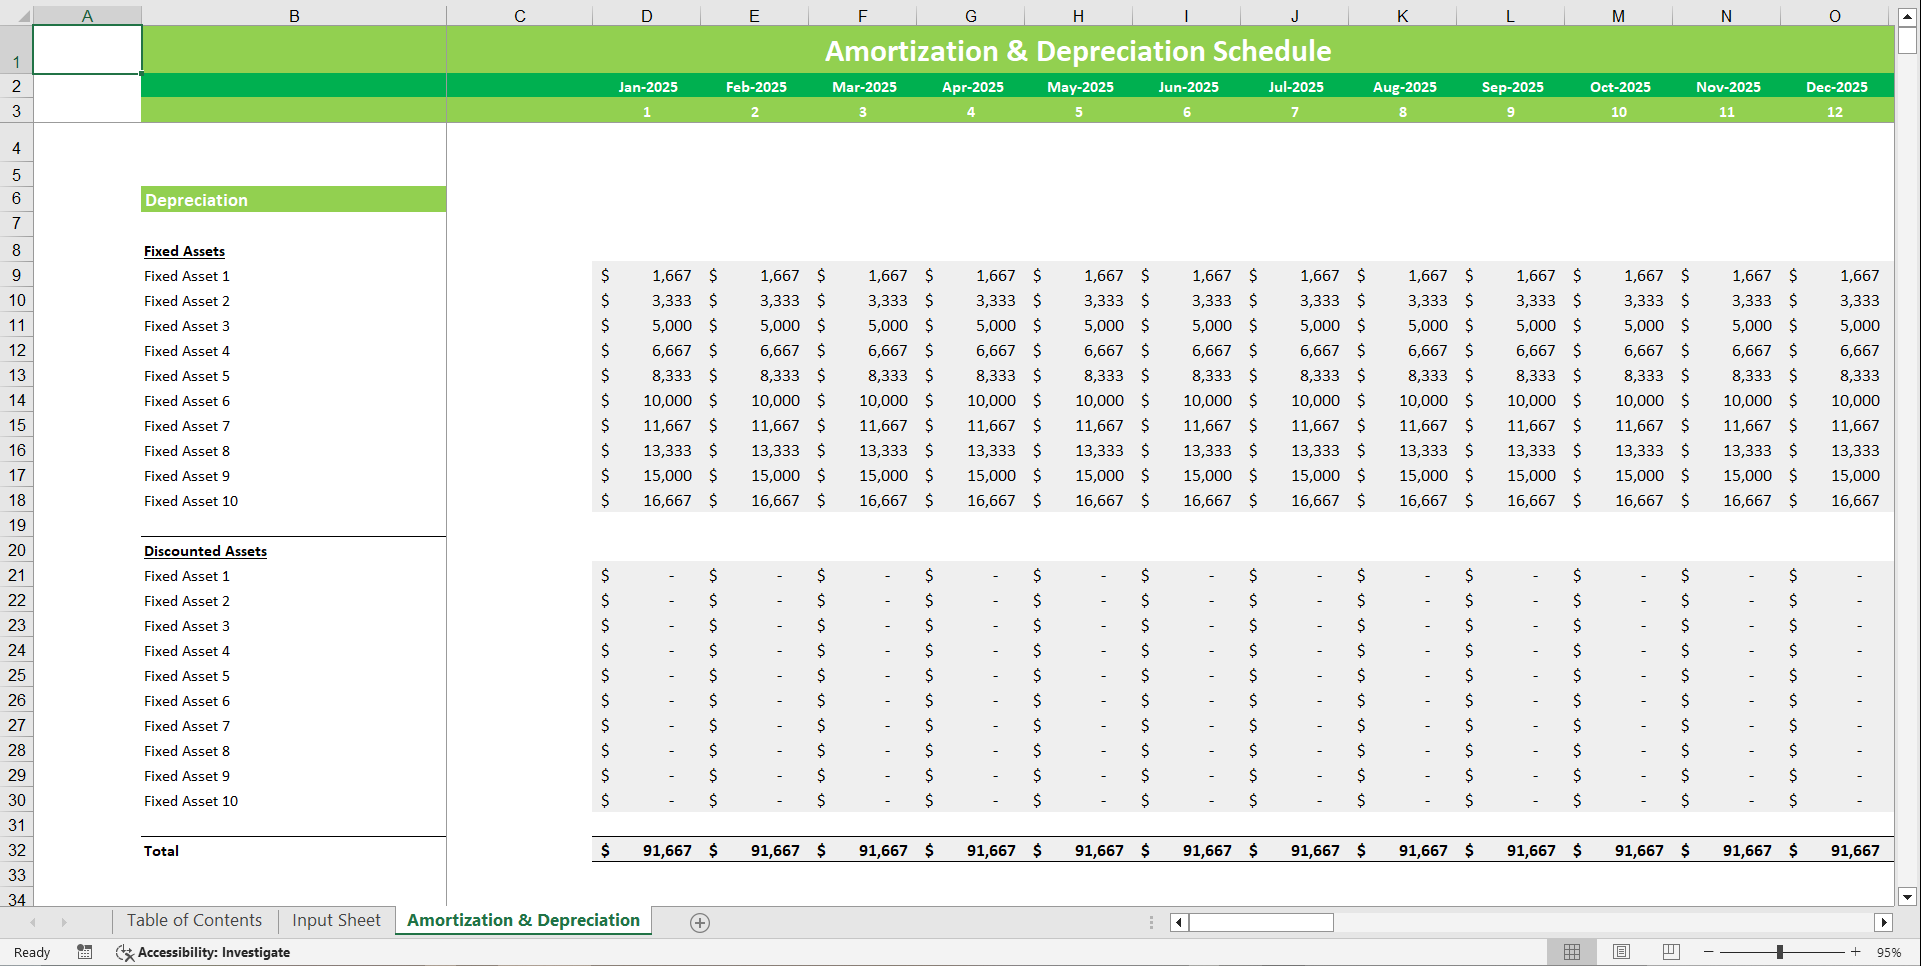Click the next sheet navigation arrow

[x=63, y=922]
